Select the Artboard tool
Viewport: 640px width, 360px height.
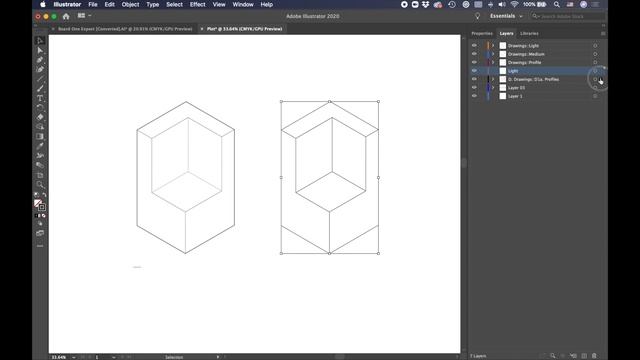[40, 175]
